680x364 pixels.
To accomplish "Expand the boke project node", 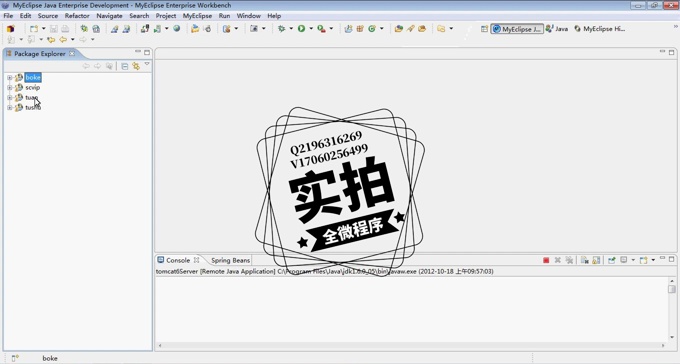I will coord(10,78).
